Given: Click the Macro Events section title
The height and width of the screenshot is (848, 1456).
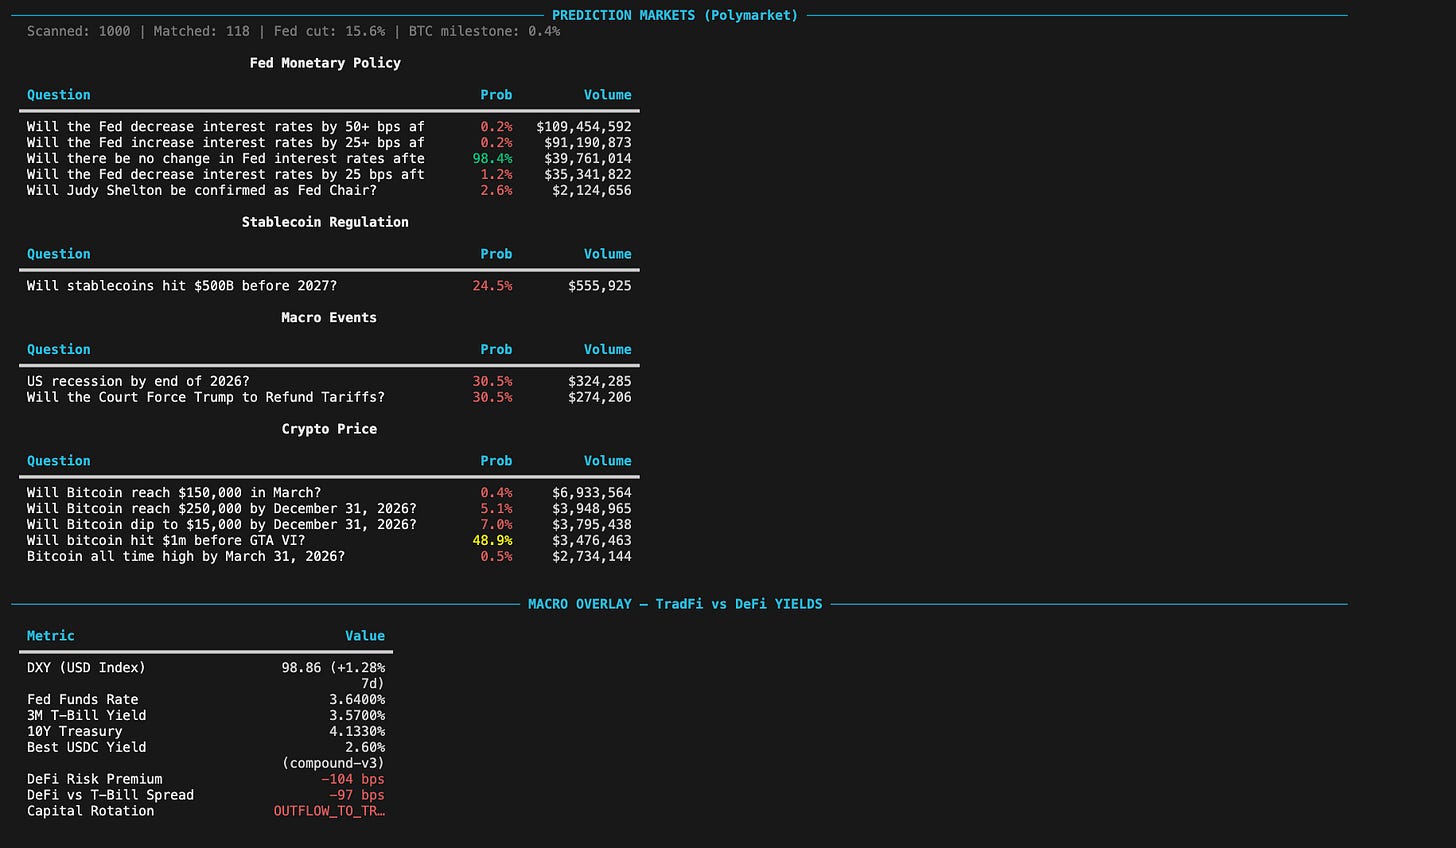Looking at the screenshot, I should tap(329, 318).
